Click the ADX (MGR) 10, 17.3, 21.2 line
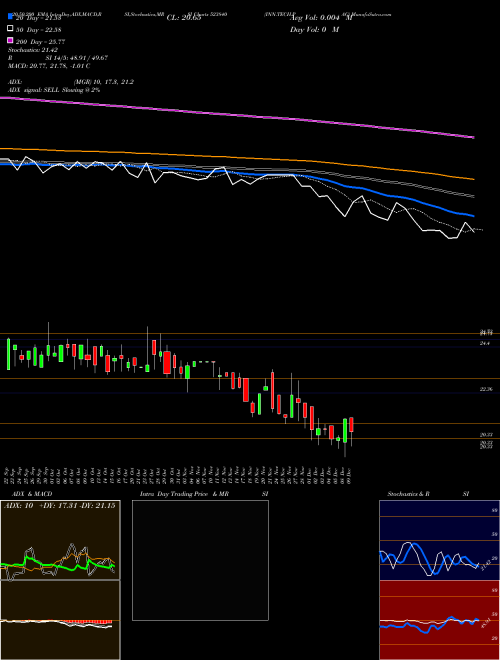Viewport: 500px width, 660px height. click(x=71, y=82)
